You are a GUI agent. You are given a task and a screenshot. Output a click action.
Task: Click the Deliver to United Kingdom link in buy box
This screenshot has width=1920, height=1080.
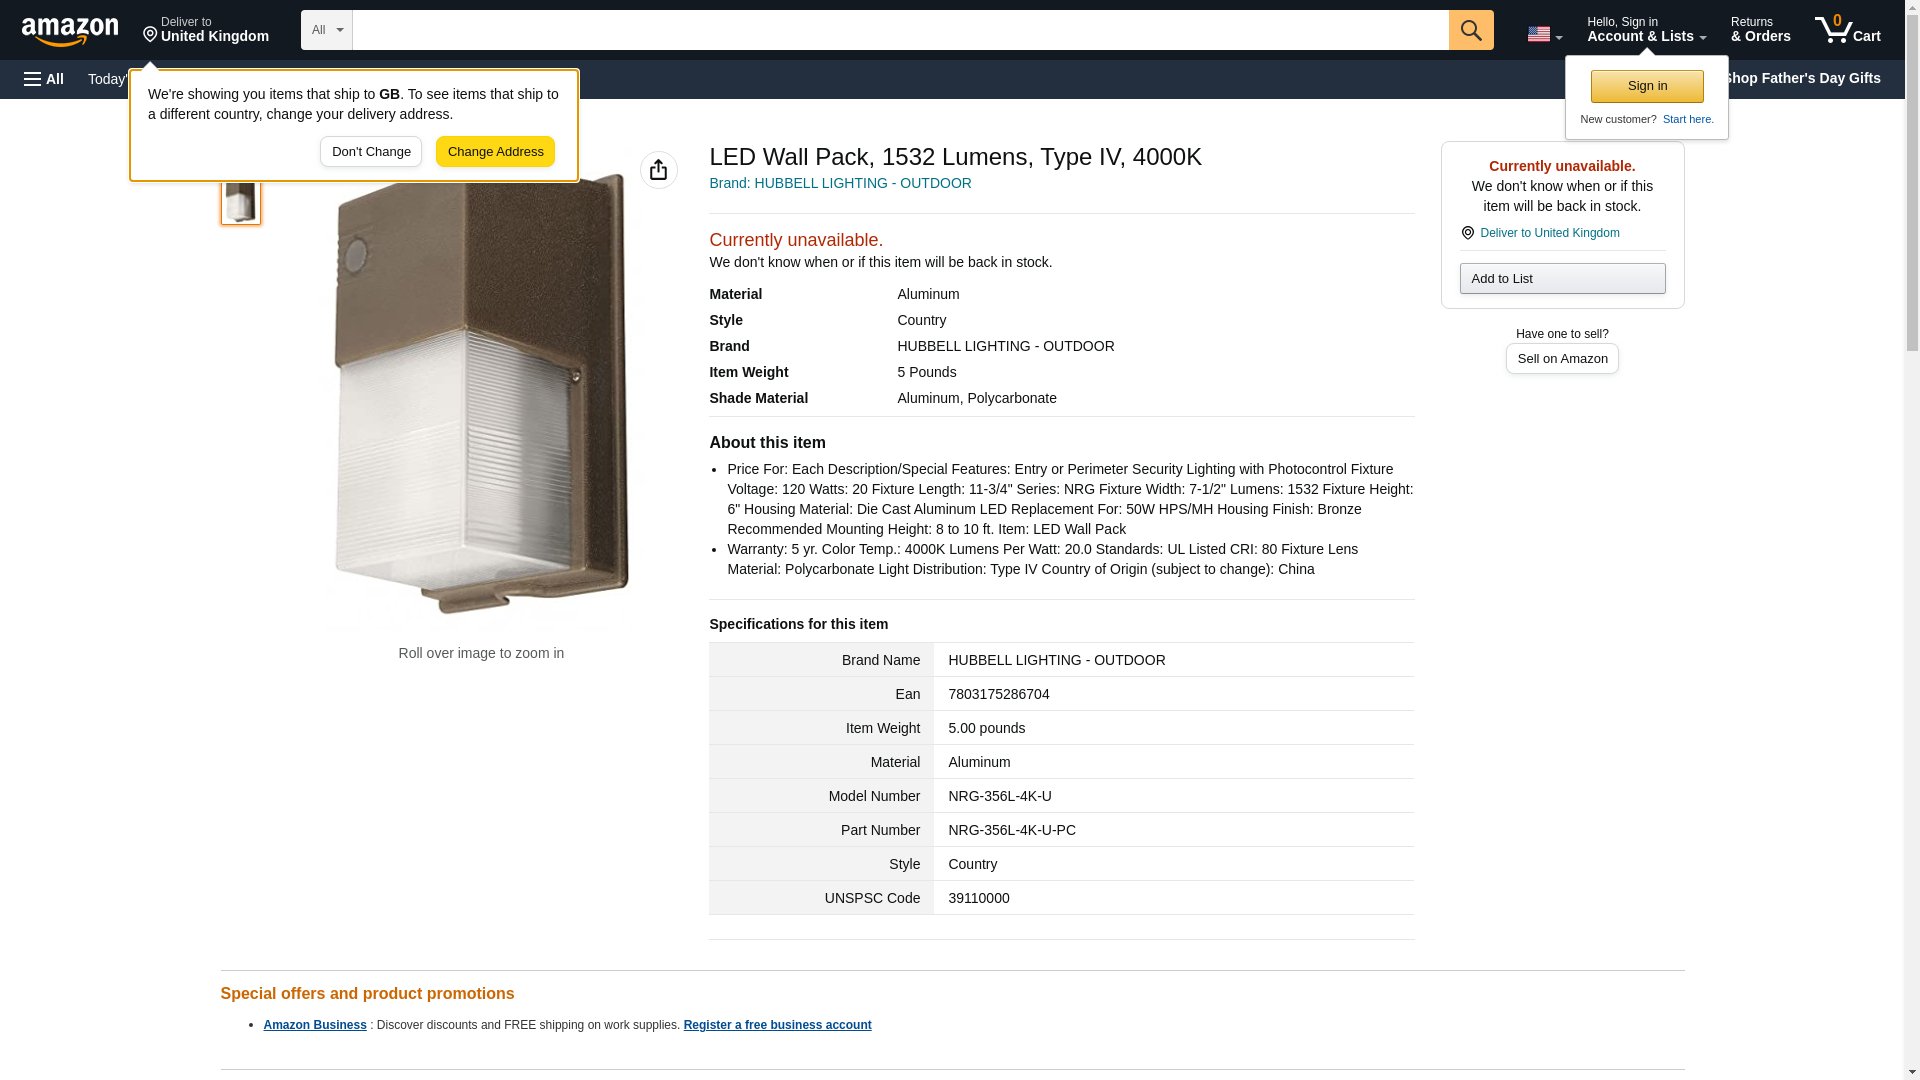tap(1549, 233)
